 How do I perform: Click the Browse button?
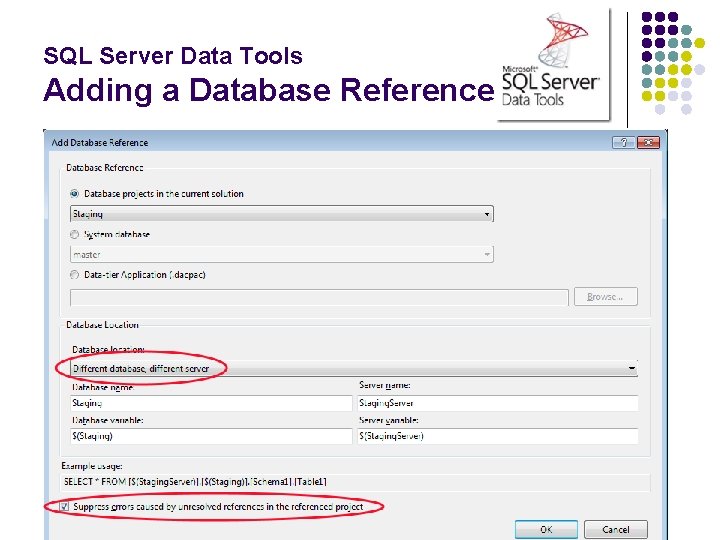coord(606,297)
